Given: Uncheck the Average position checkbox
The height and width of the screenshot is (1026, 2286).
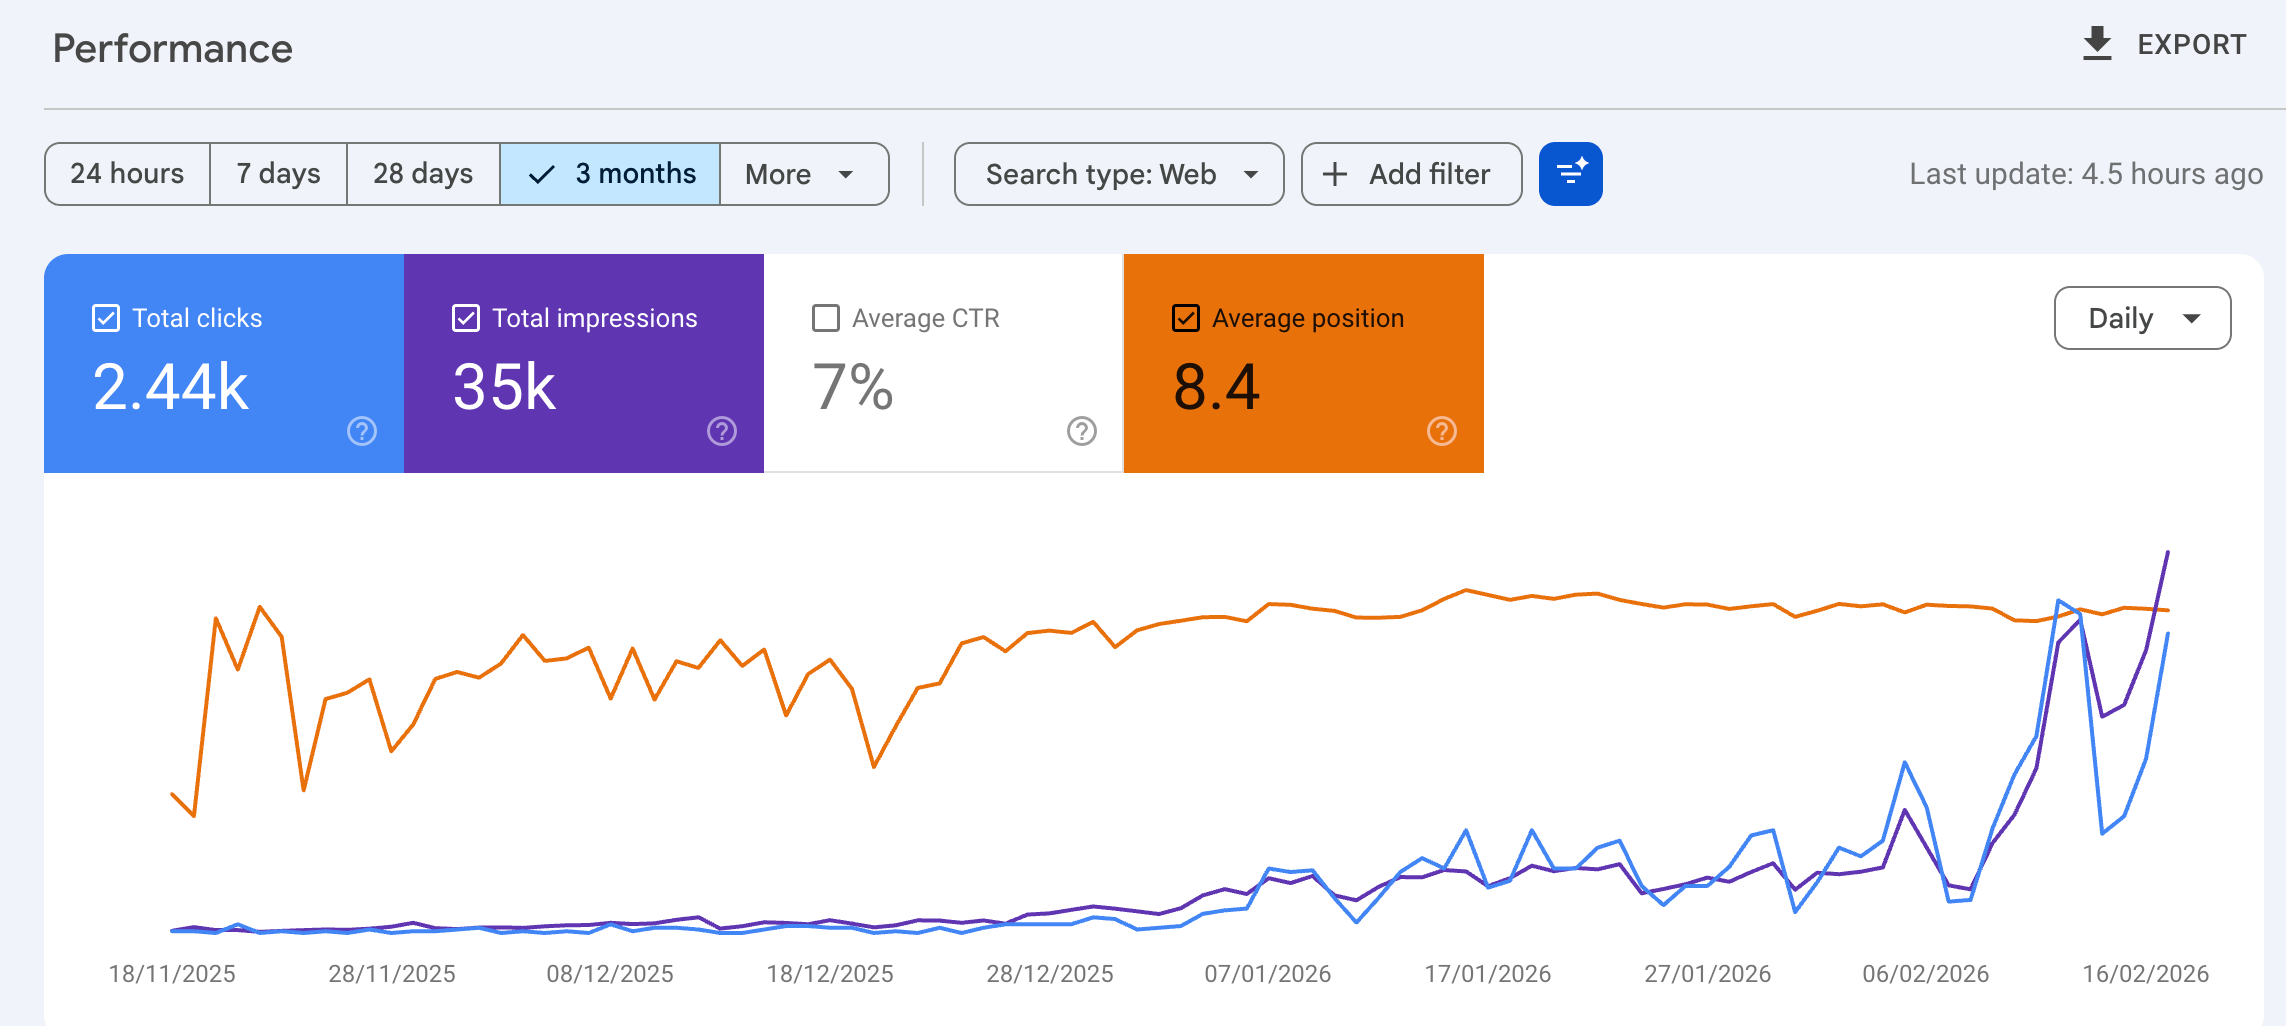Looking at the screenshot, I should tap(1186, 318).
